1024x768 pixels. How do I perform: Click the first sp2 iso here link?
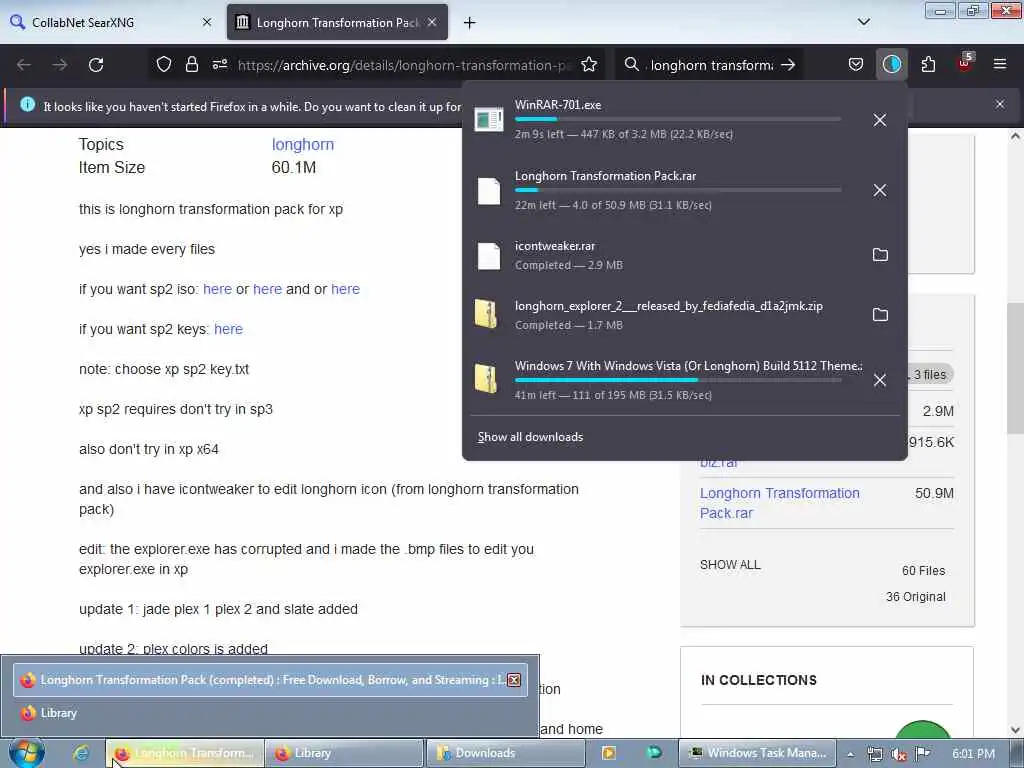tap(217, 289)
